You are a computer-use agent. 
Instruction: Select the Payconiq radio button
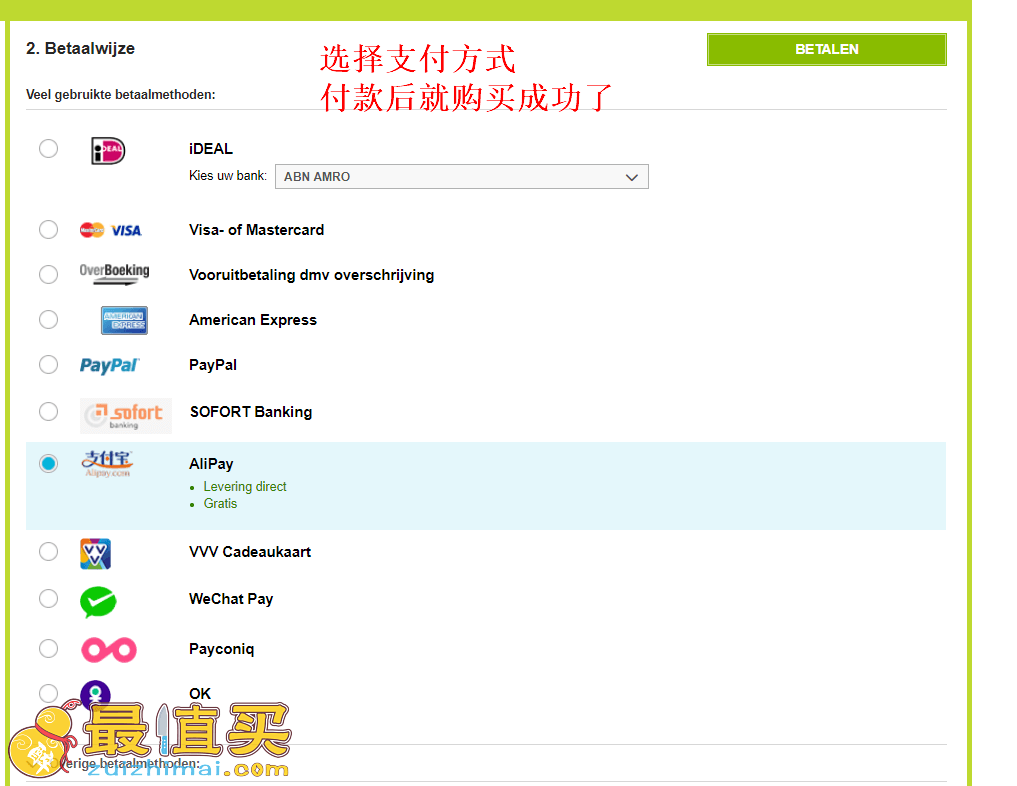tap(48, 649)
